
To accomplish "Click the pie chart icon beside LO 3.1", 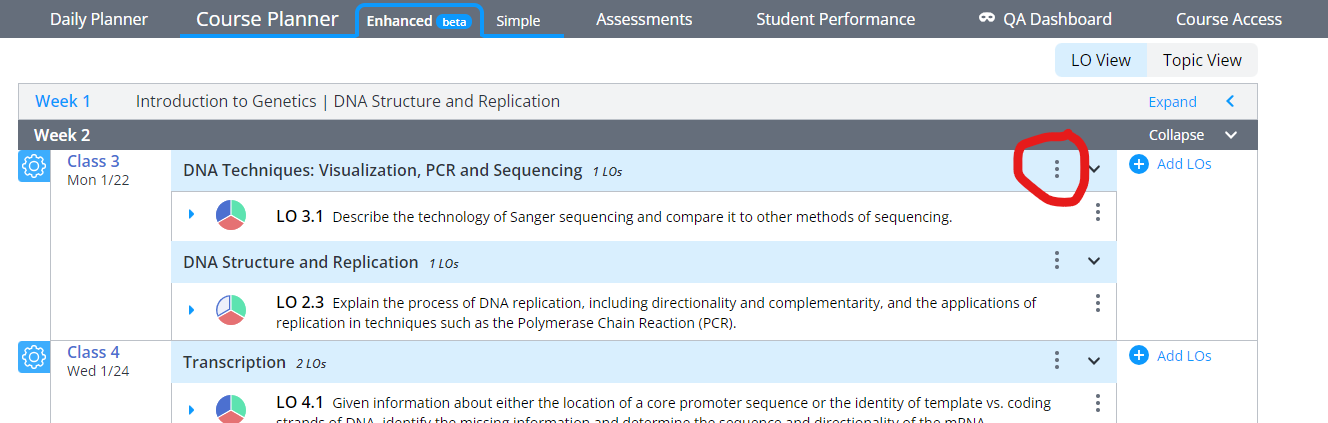I will 230,215.
